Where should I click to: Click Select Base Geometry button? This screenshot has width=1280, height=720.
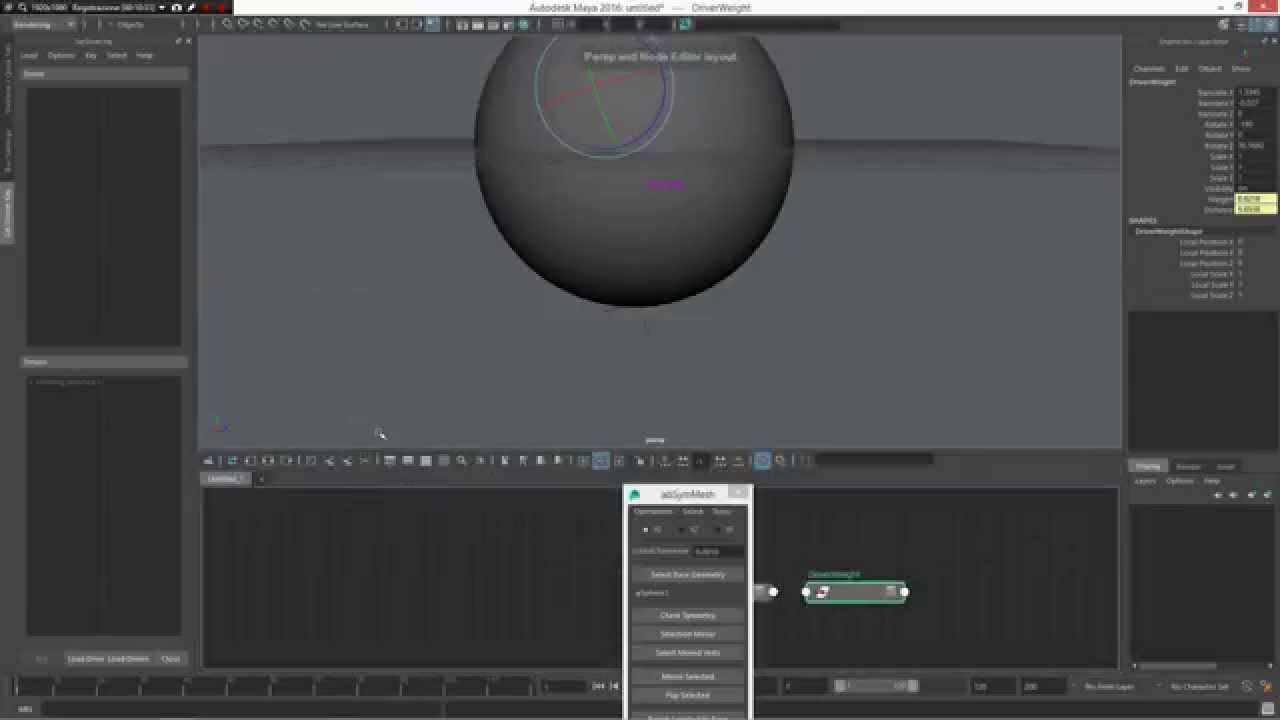tap(688, 575)
